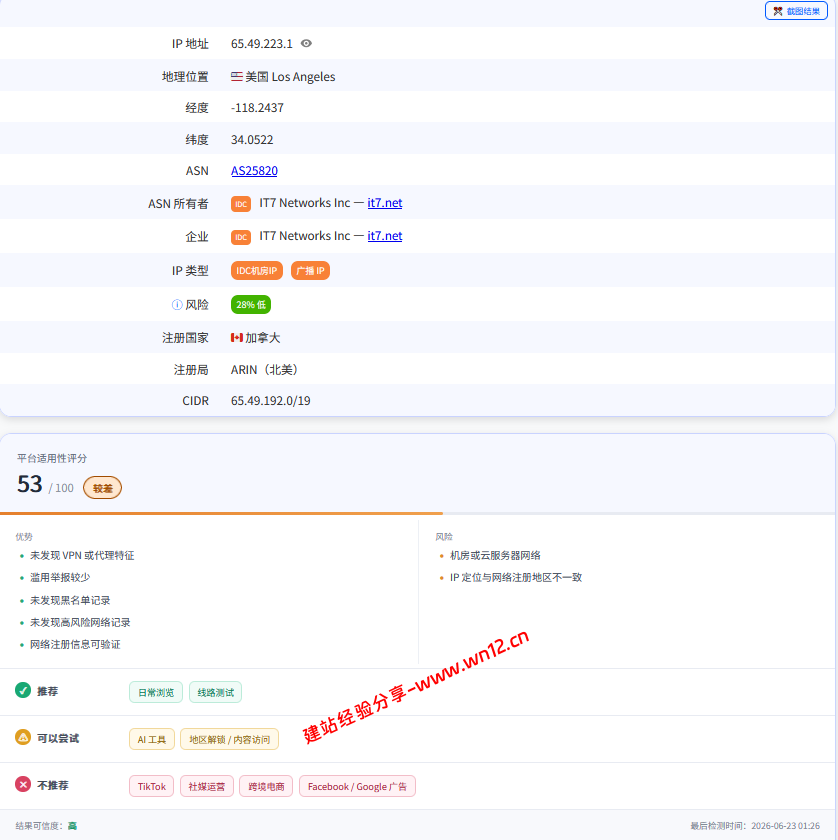Click 网络注册信息可验证 item
This screenshot has width=838, height=840.
(x=75, y=644)
